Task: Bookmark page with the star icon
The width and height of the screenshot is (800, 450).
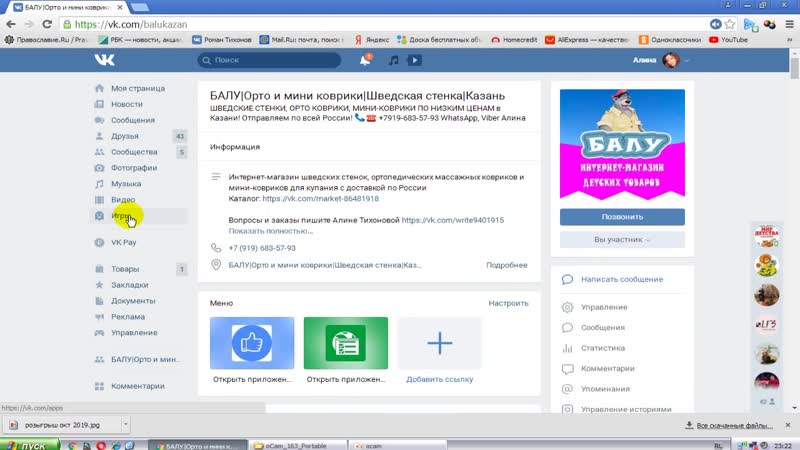Action: [730, 24]
